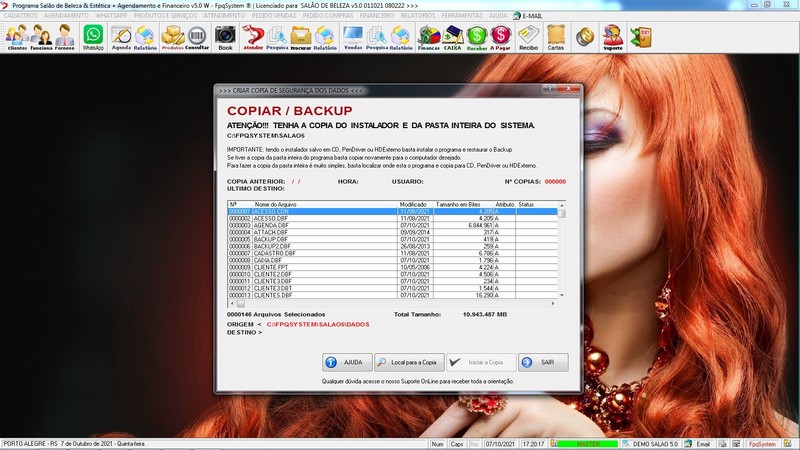The height and width of the screenshot is (450, 800).
Task: Open the Book camera icon
Action: pos(225,37)
